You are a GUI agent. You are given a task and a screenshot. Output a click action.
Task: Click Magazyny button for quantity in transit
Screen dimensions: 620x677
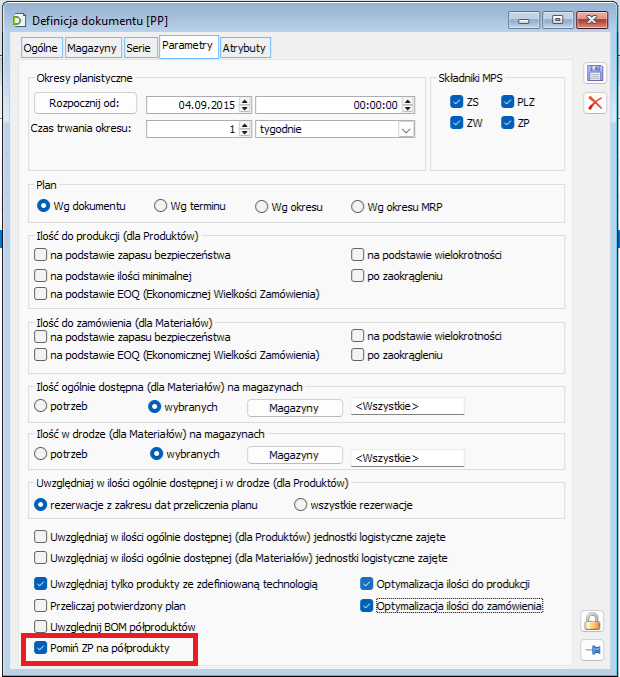pos(295,455)
